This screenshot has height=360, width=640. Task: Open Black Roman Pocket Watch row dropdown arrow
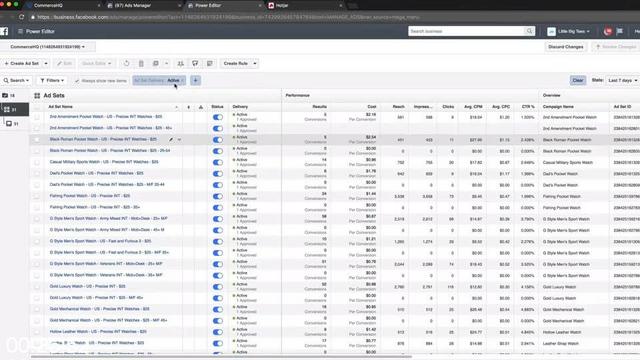[x=179, y=140]
